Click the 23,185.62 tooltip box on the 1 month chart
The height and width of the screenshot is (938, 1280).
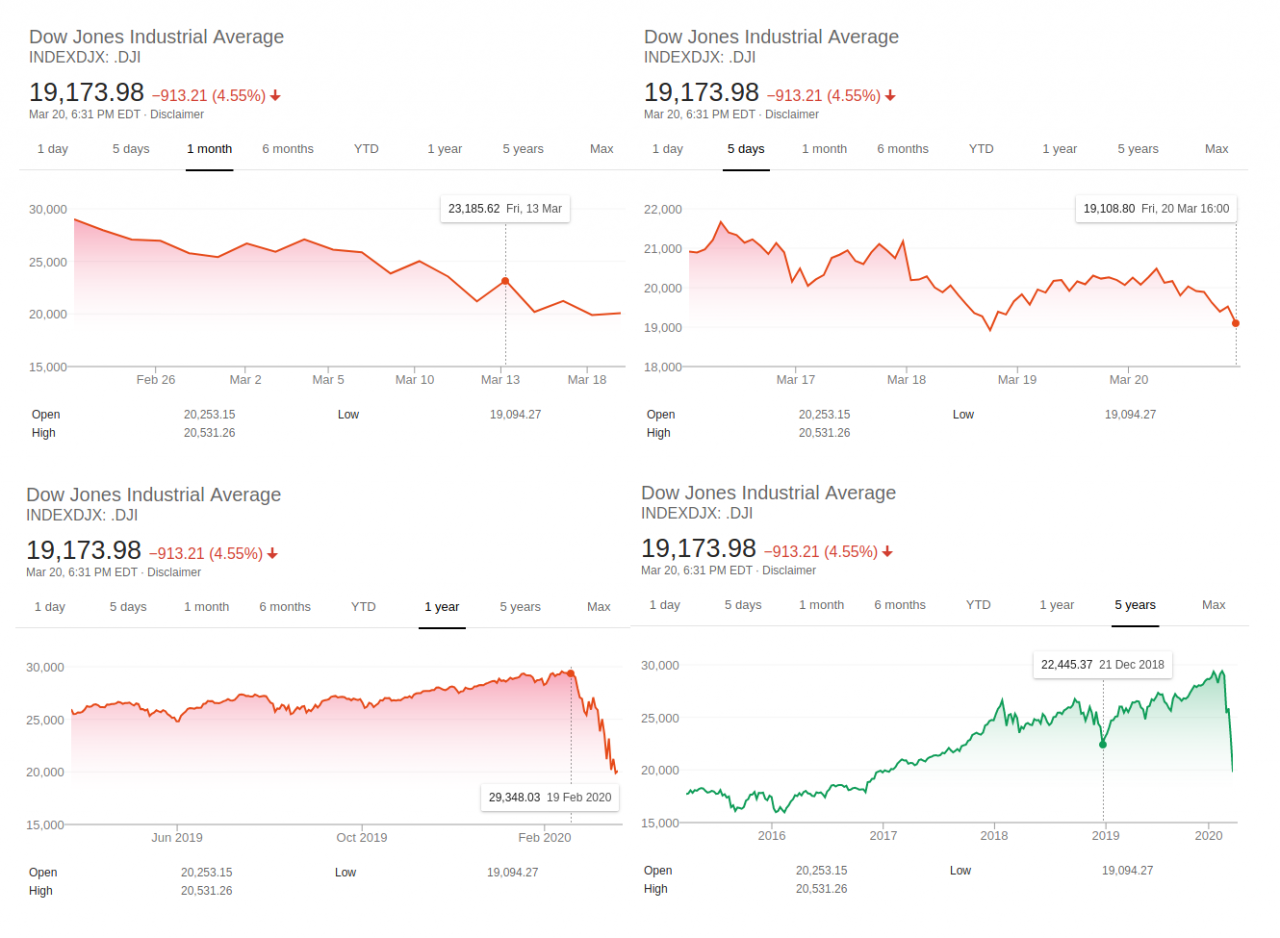click(505, 209)
